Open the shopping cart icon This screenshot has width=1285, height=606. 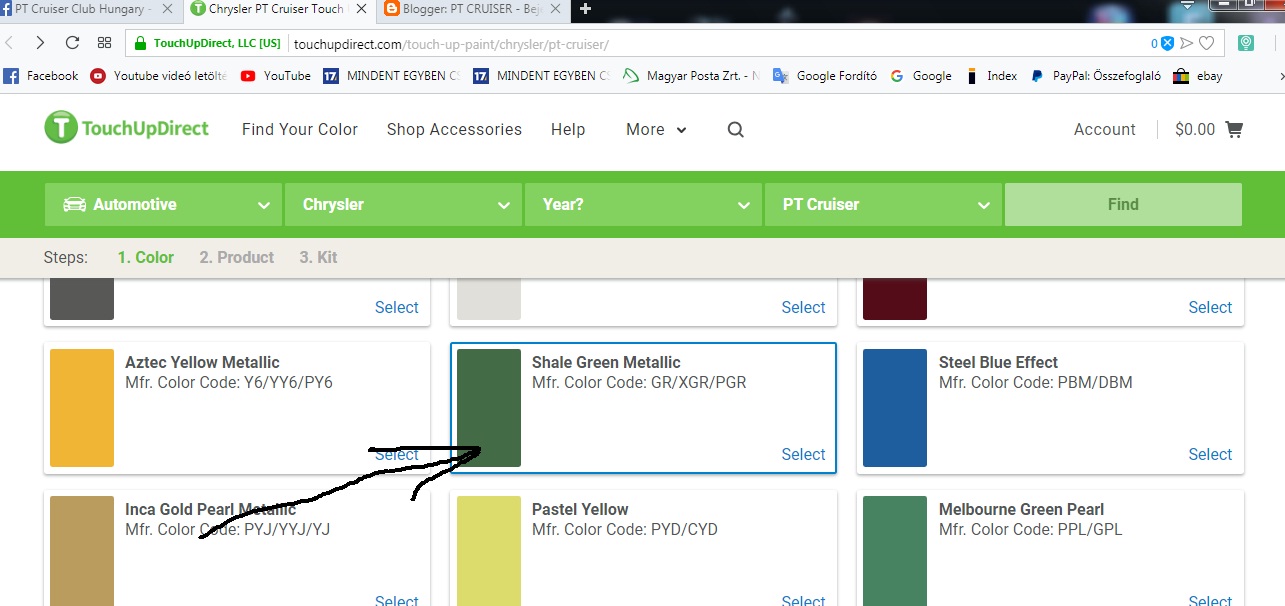1234,129
